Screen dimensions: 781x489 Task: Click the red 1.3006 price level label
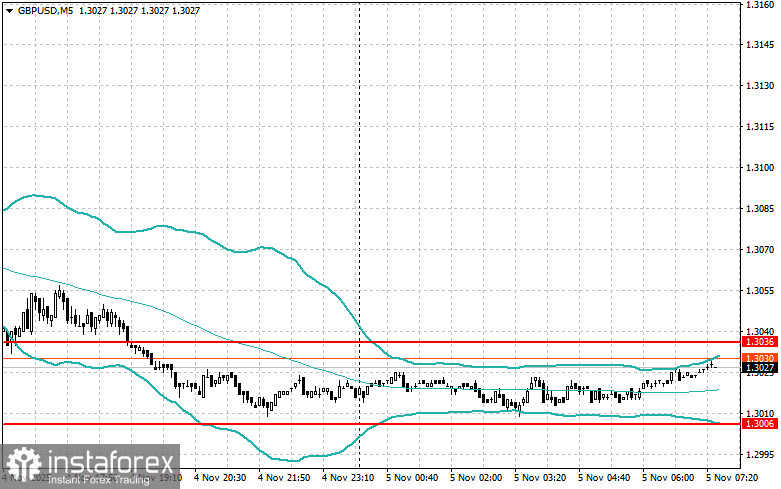point(760,424)
